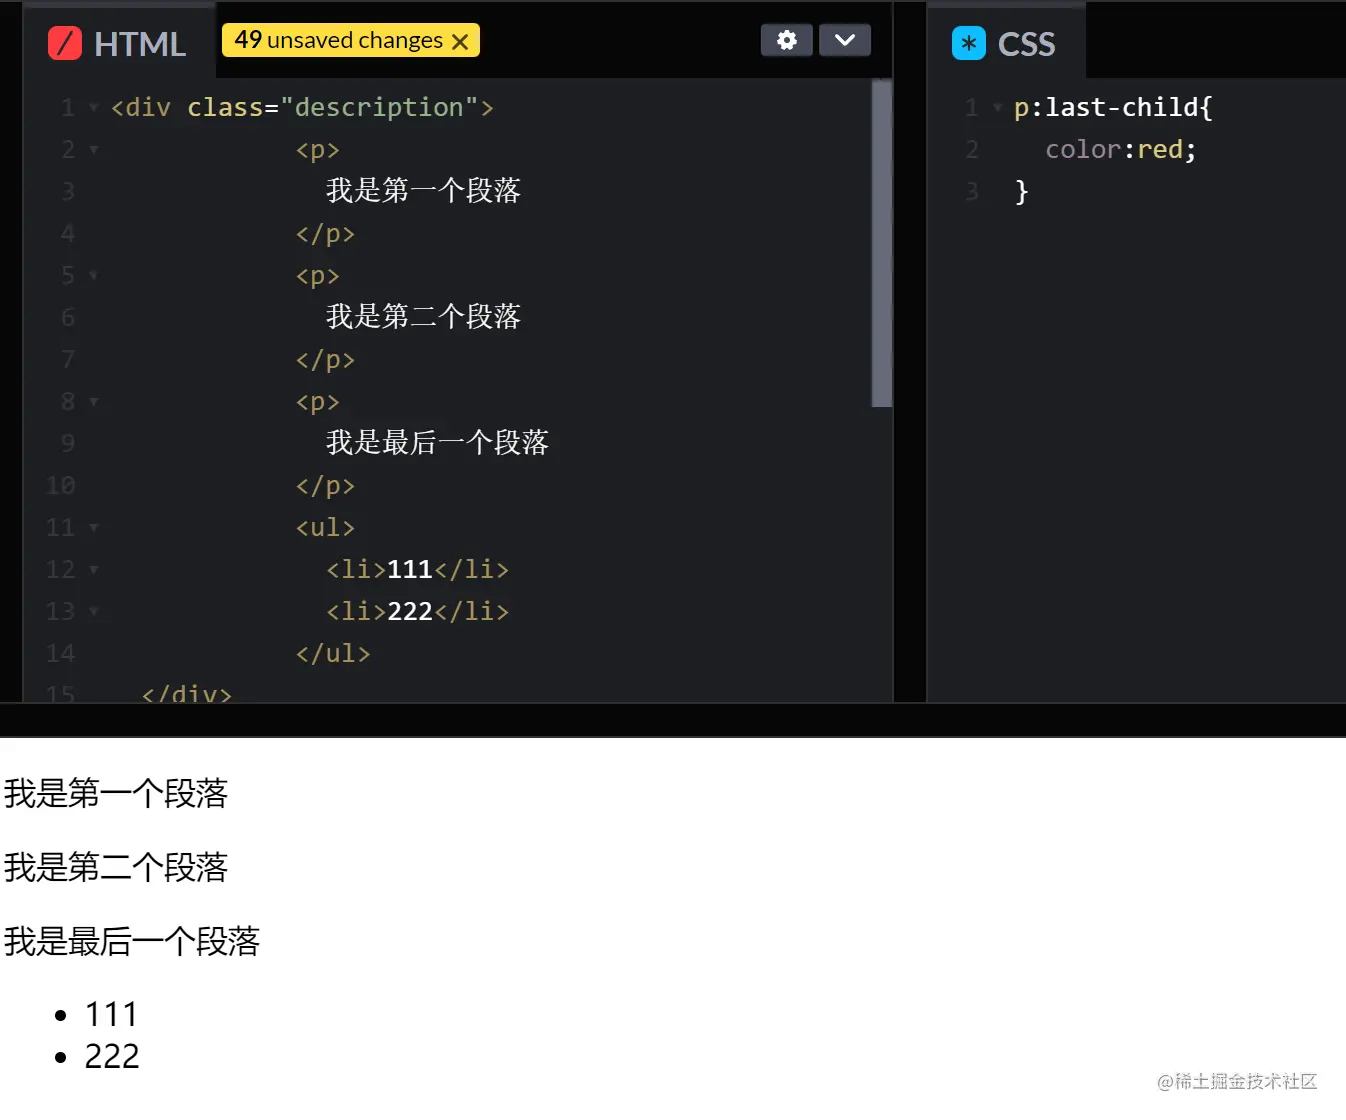
Task: Click preview paragraph 我是最后一个段落
Action: pos(132,941)
